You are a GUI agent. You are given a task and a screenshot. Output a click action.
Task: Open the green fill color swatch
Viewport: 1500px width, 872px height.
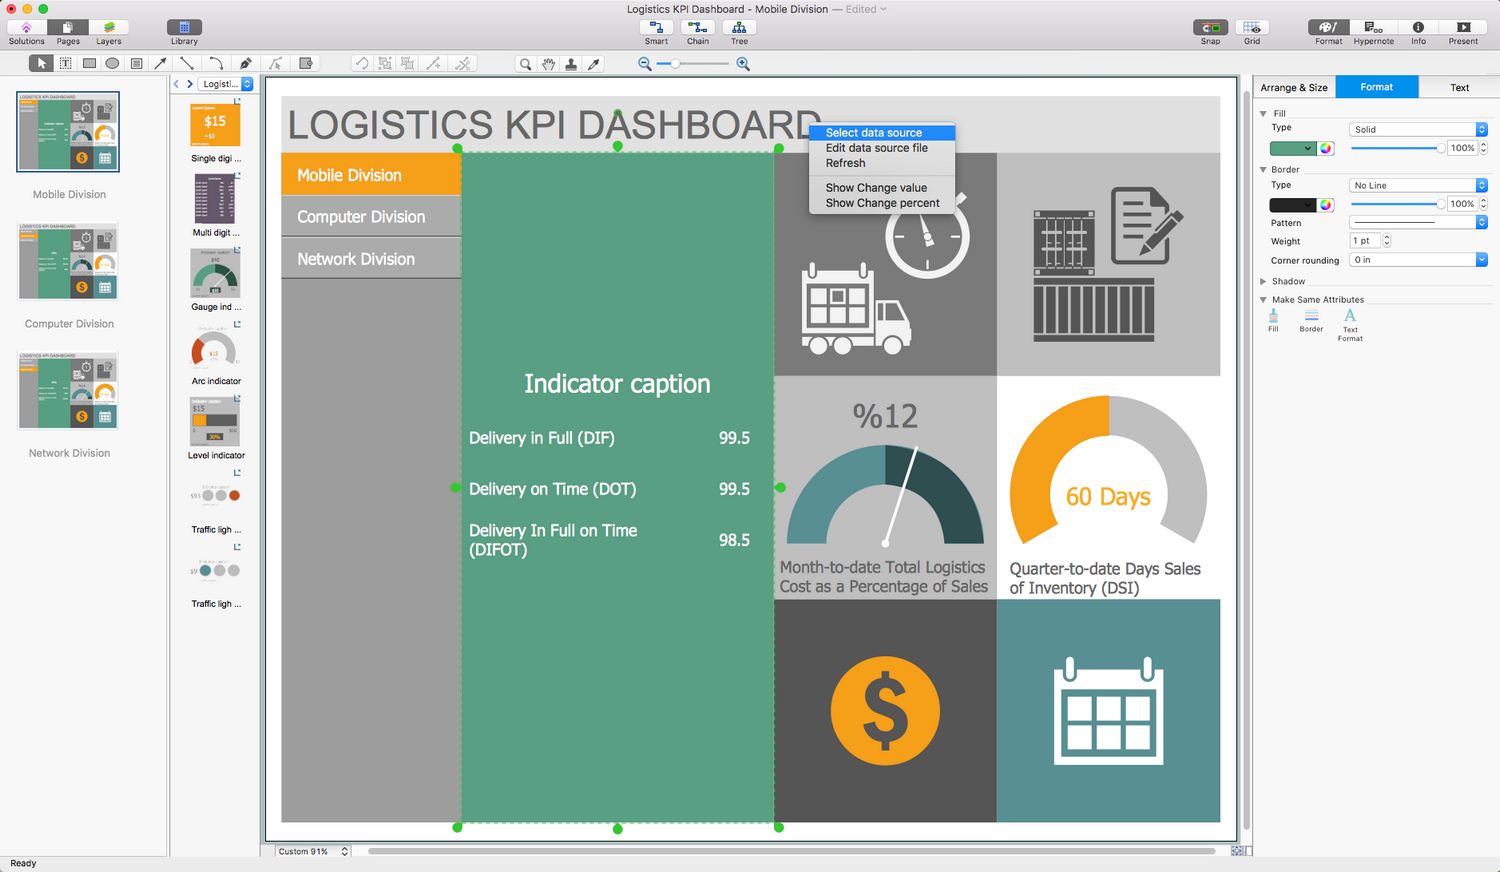pyautogui.click(x=1292, y=148)
